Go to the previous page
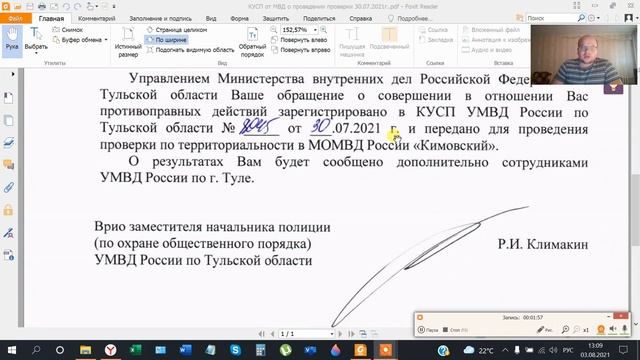The height and width of the screenshot is (360, 640). coord(272,334)
